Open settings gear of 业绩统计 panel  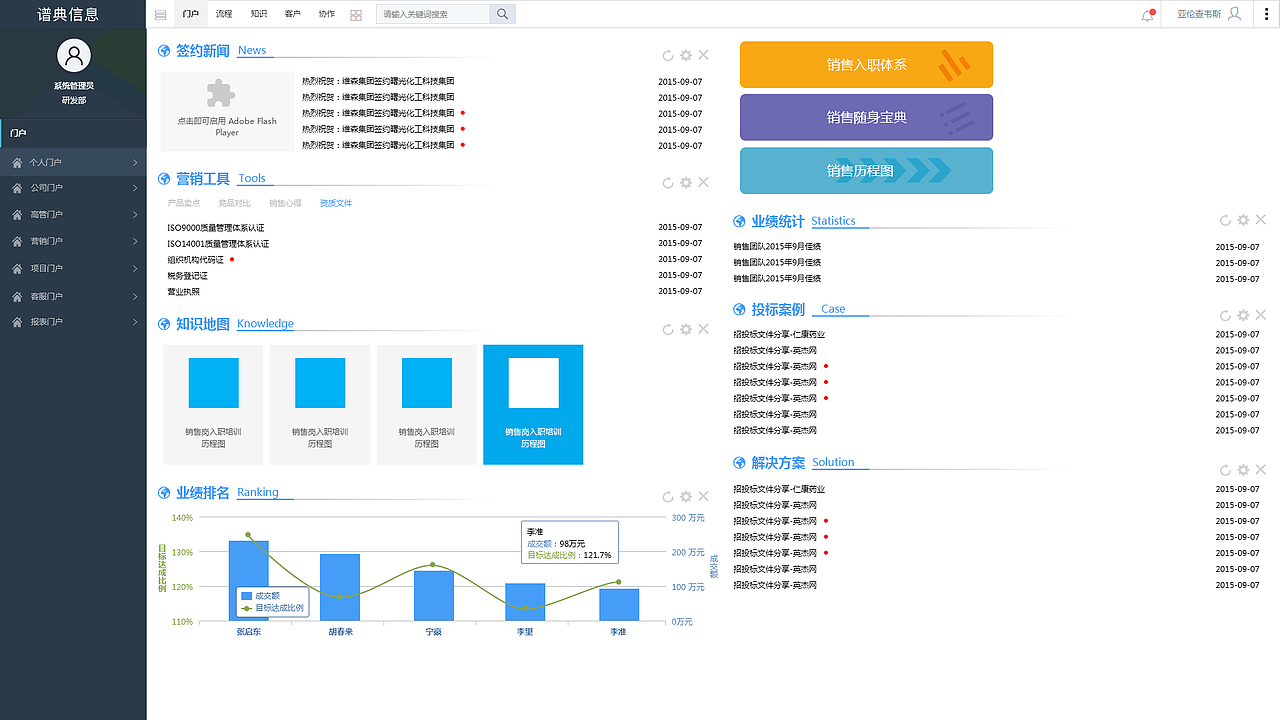(1243, 220)
